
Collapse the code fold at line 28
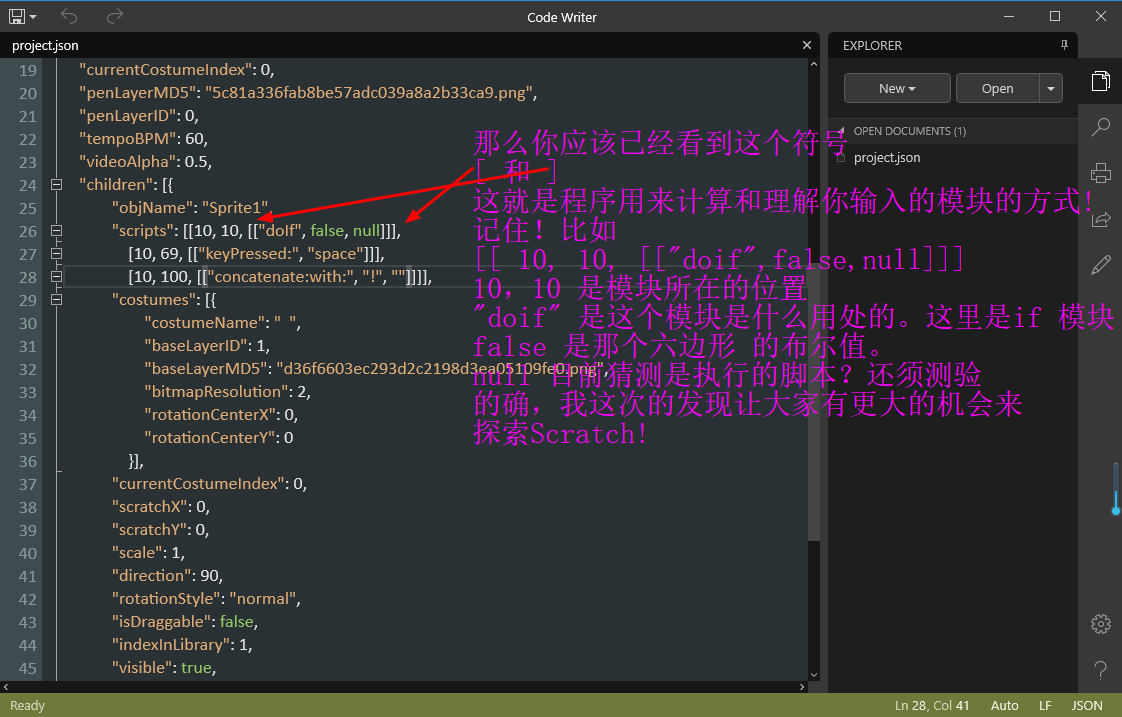[x=57, y=276]
